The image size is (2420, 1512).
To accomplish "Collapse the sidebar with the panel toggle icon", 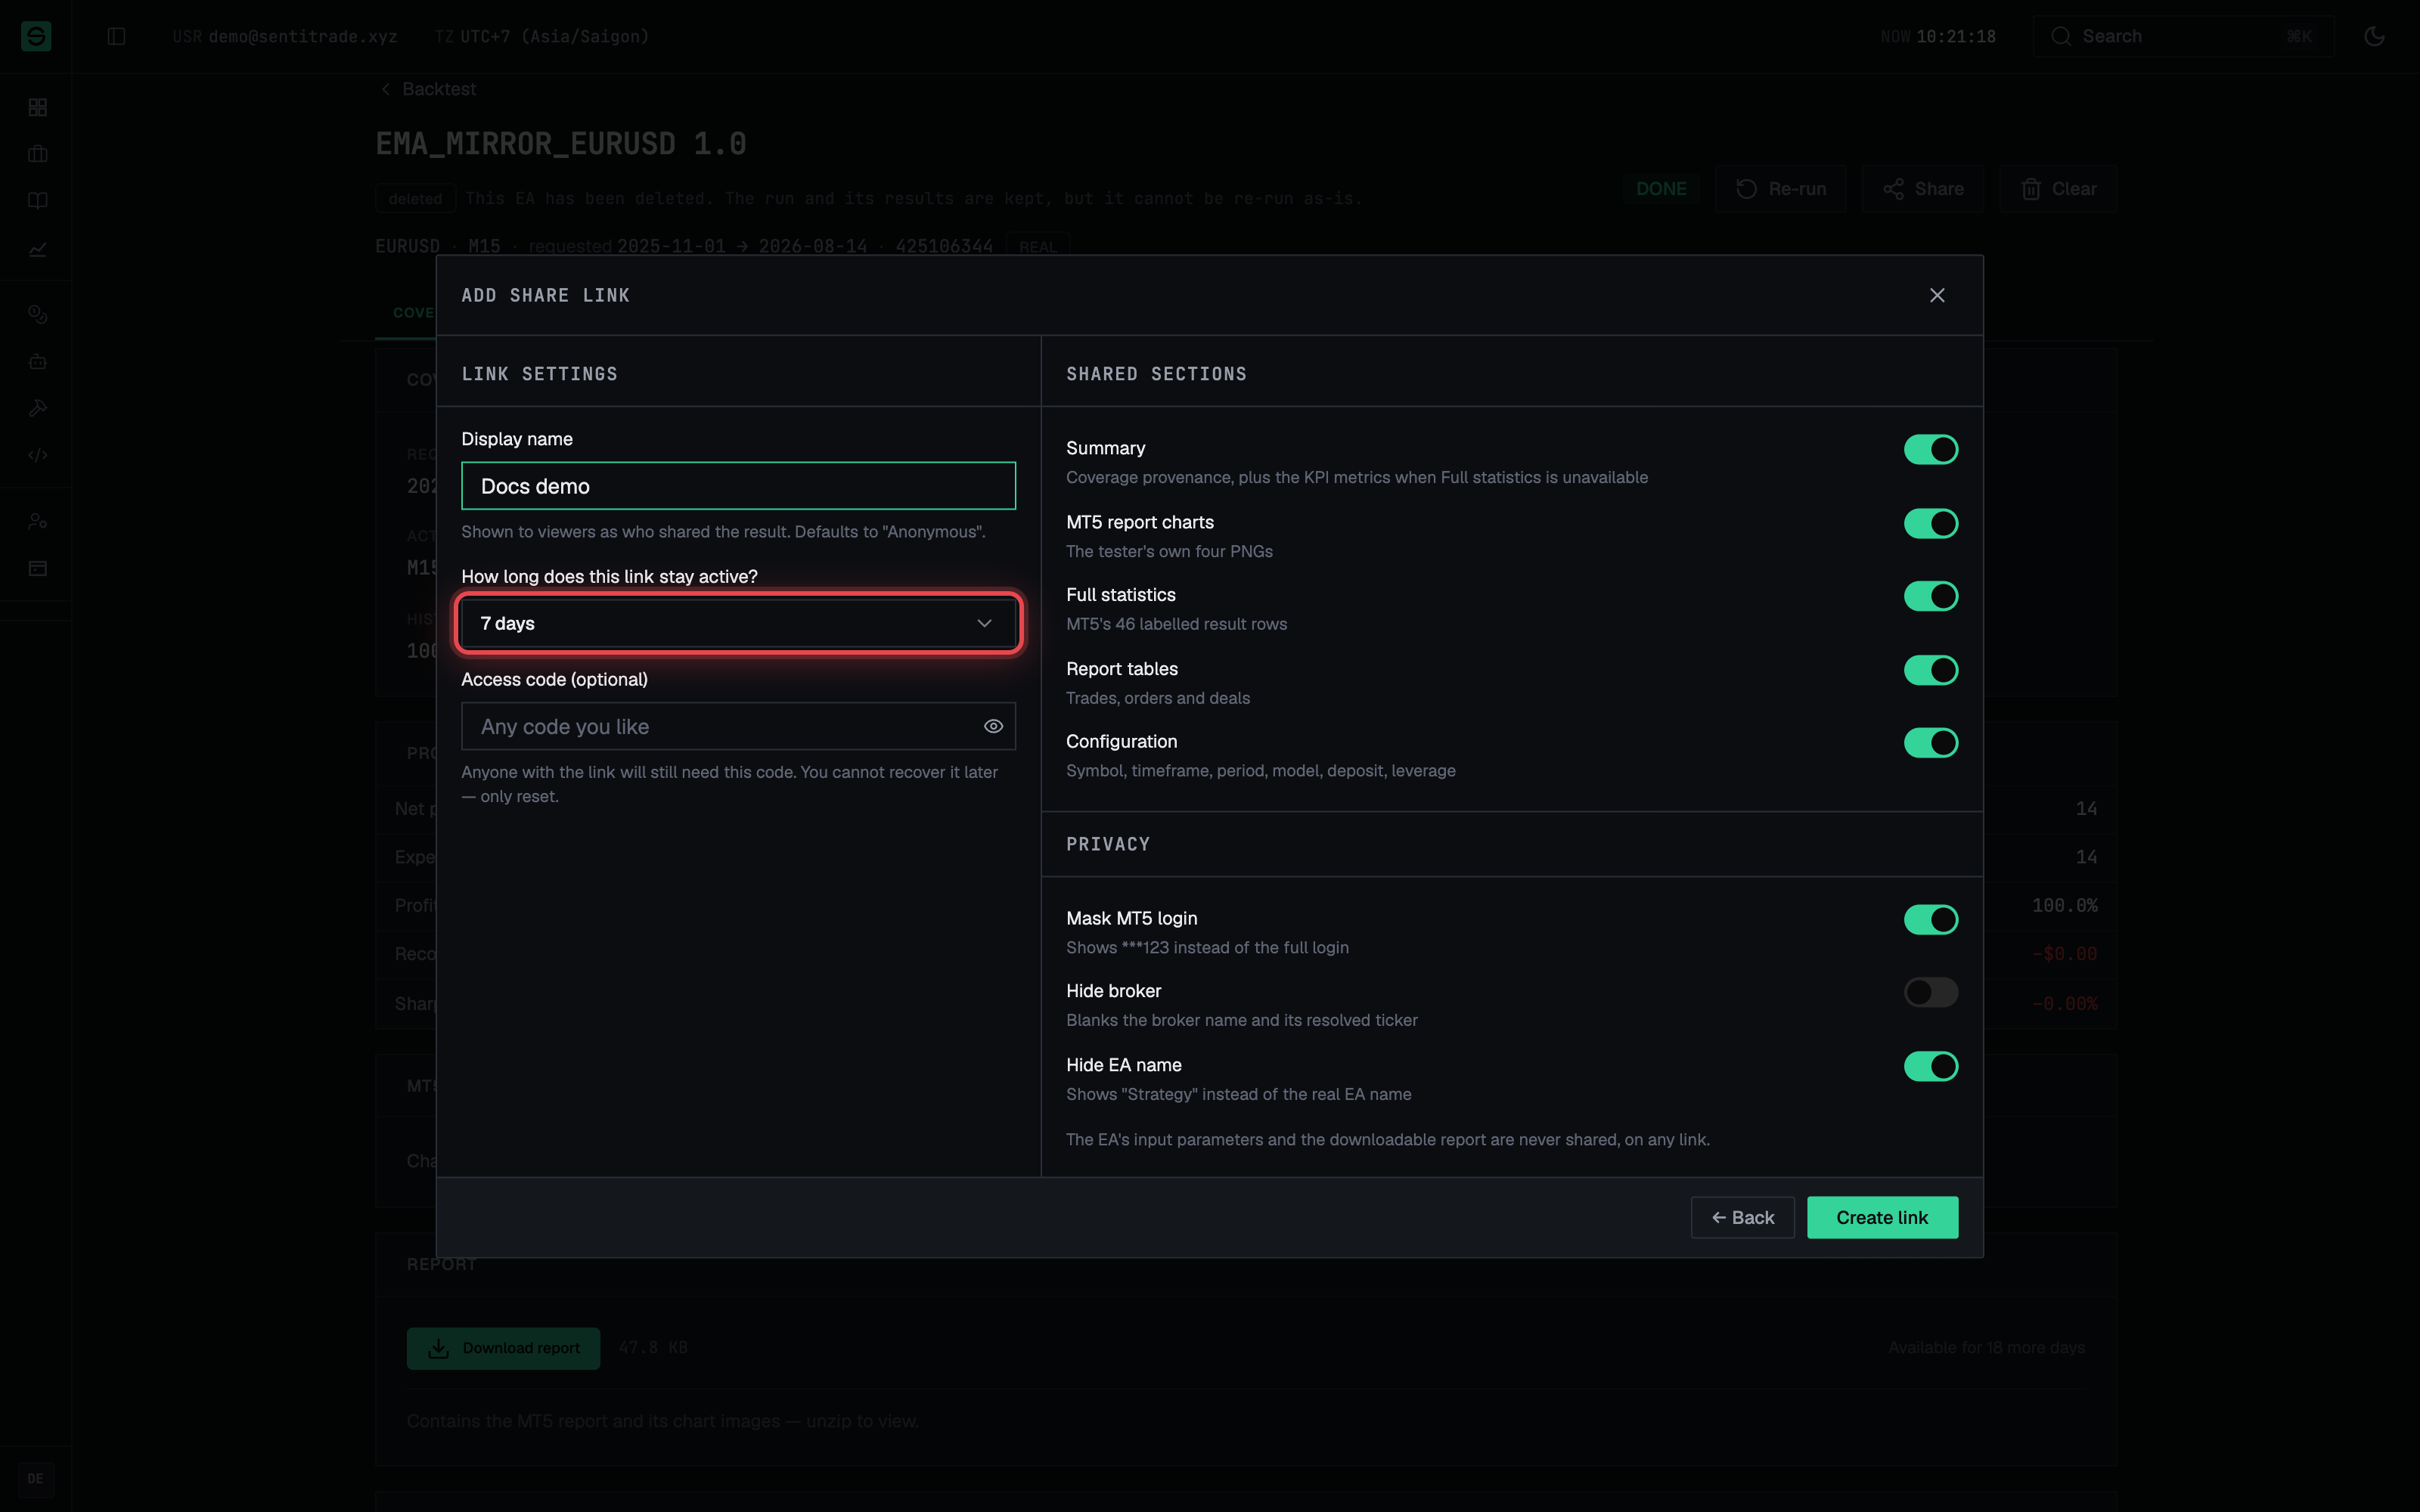I will tap(116, 36).
